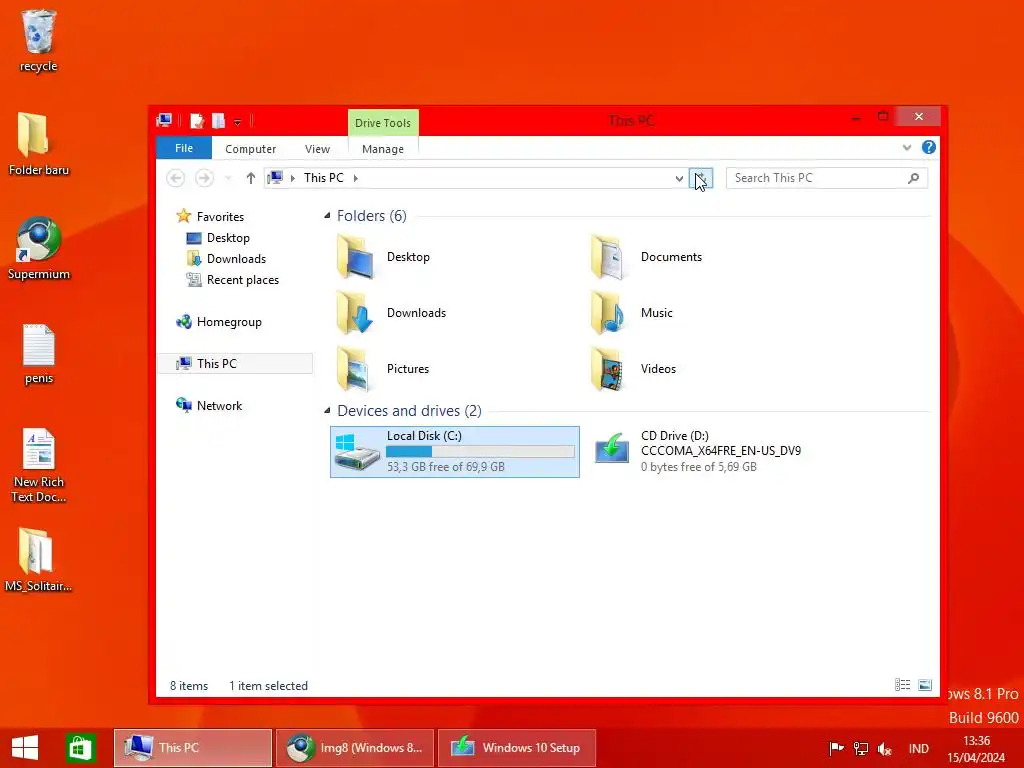Open the clock showing 13:36
The image size is (1024, 768).
pyautogui.click(x=976, y=749)
